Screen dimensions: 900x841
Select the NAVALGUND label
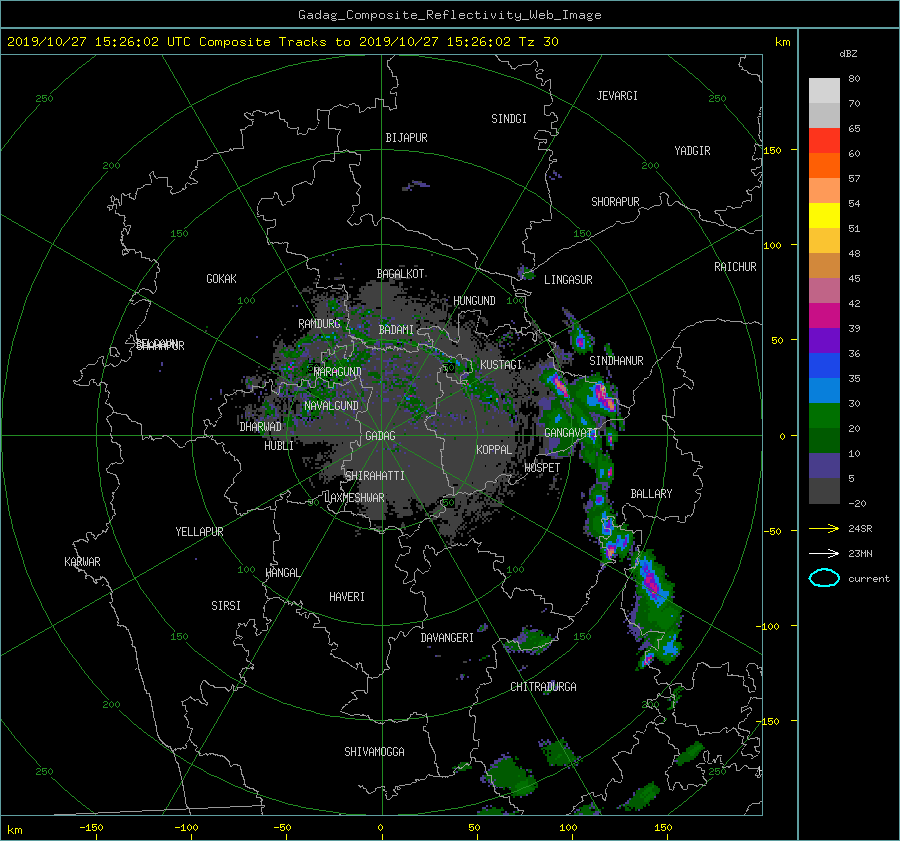[331, 406]
